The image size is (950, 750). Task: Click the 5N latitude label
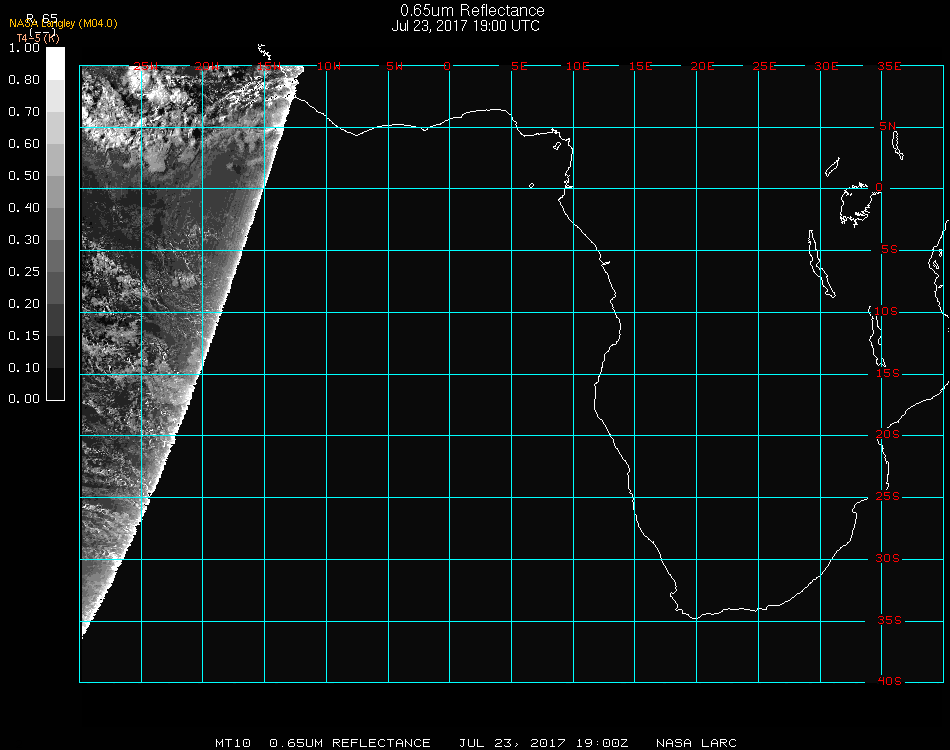point(888,126)
